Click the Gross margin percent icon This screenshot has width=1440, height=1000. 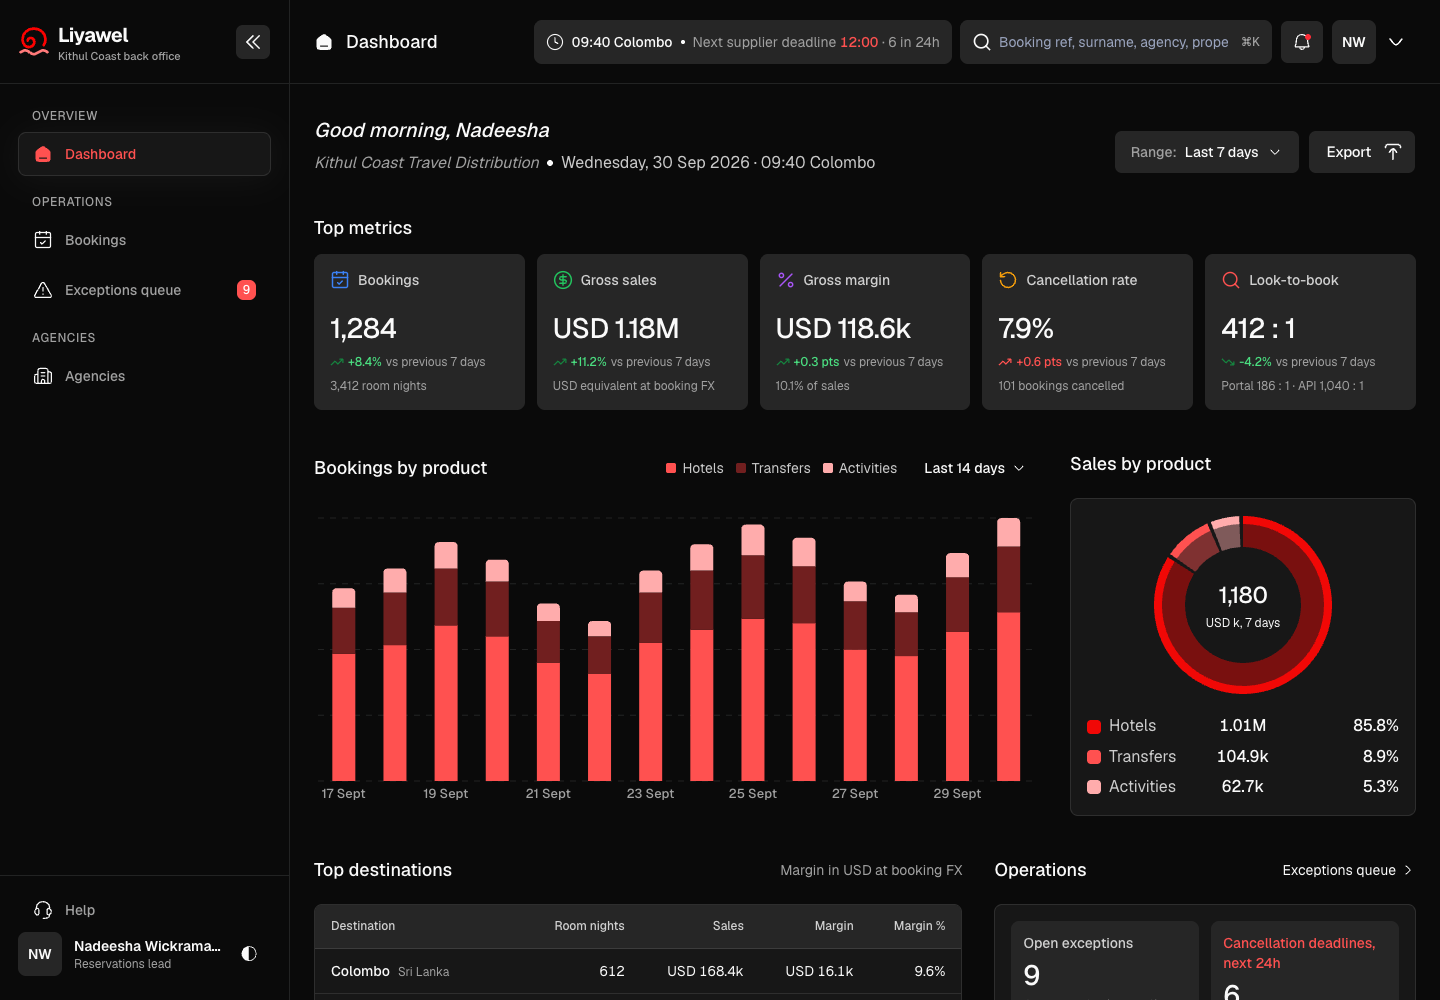pos(786,280)
